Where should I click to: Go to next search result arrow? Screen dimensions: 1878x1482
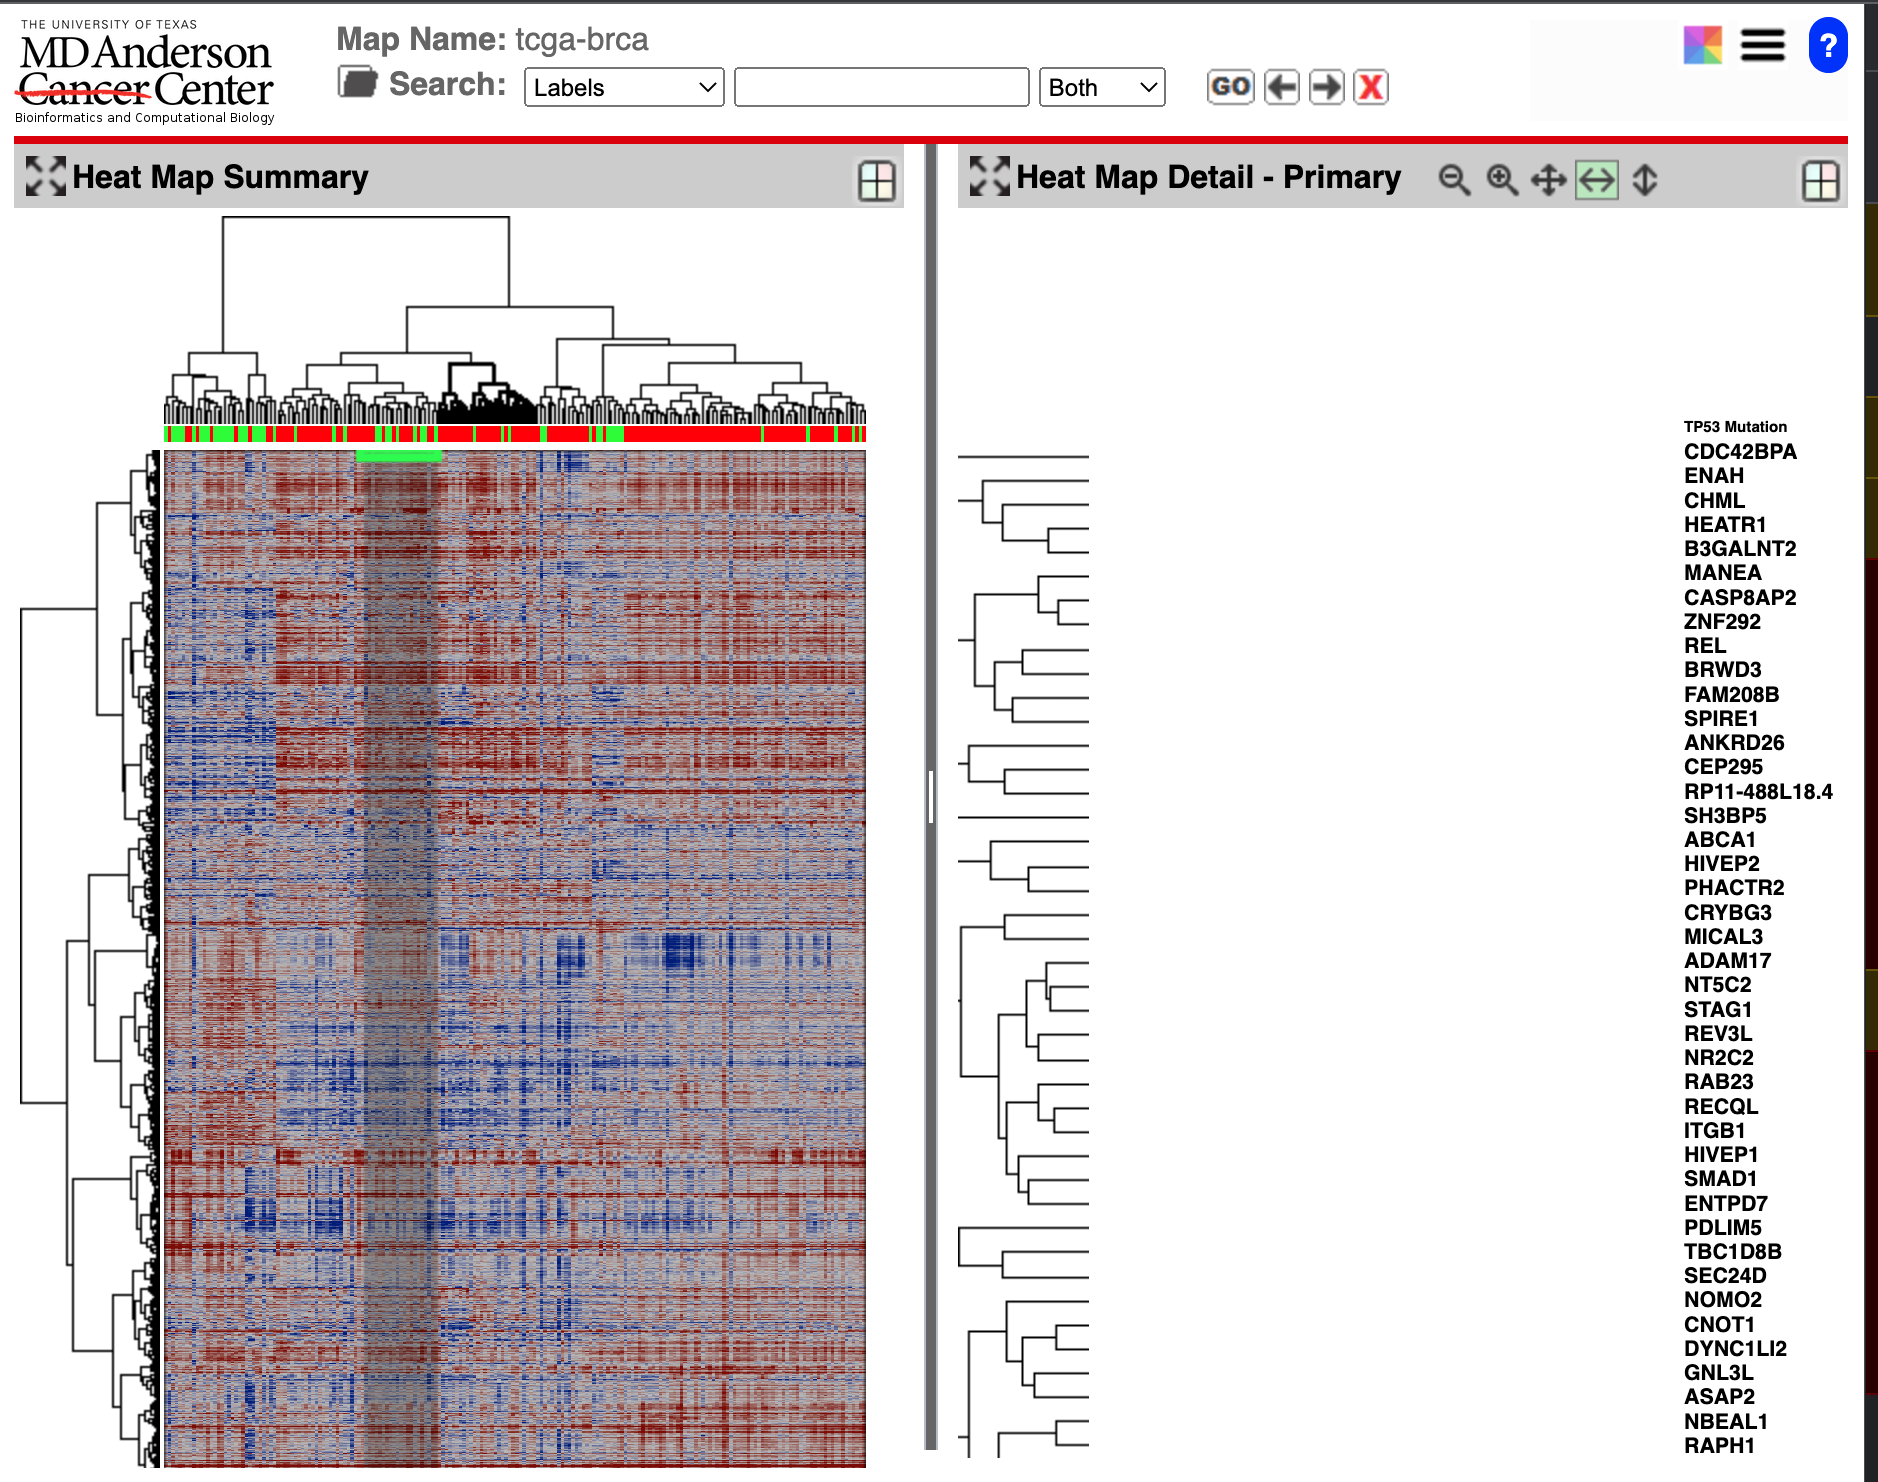pyautogui.click(x=1327, y=87)
